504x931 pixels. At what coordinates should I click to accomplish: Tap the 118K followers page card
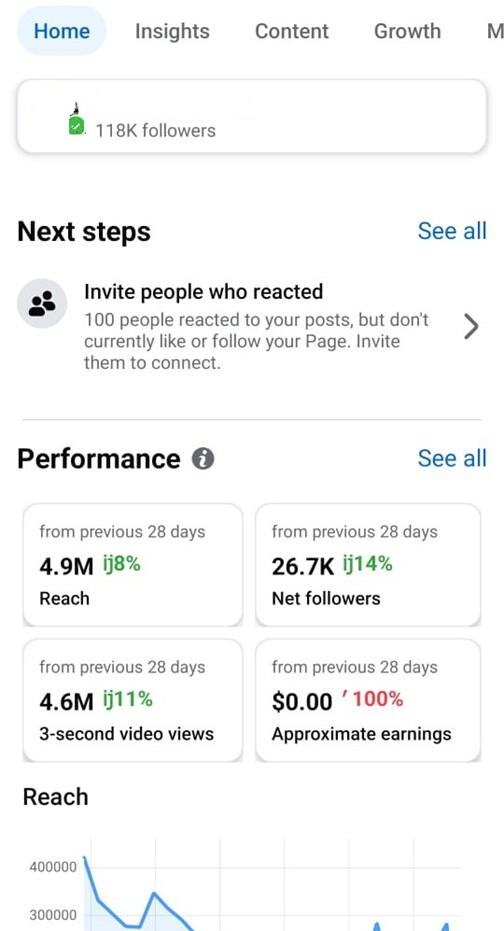coord(252,116)
